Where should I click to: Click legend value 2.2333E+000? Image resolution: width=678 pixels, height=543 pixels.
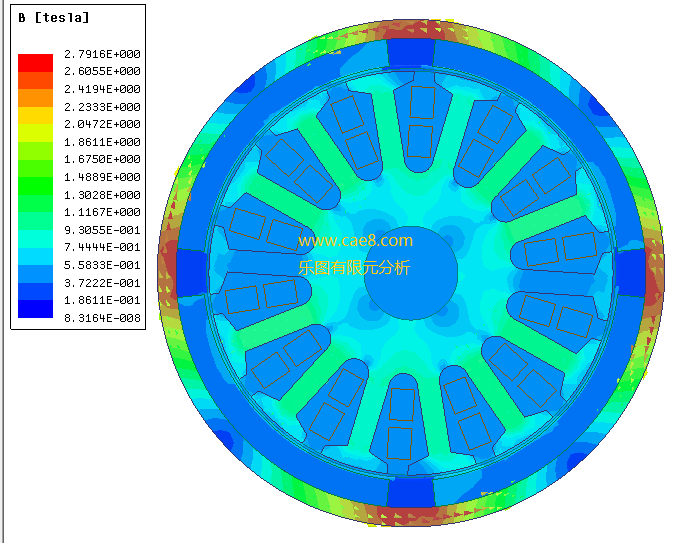coord(102,107)
